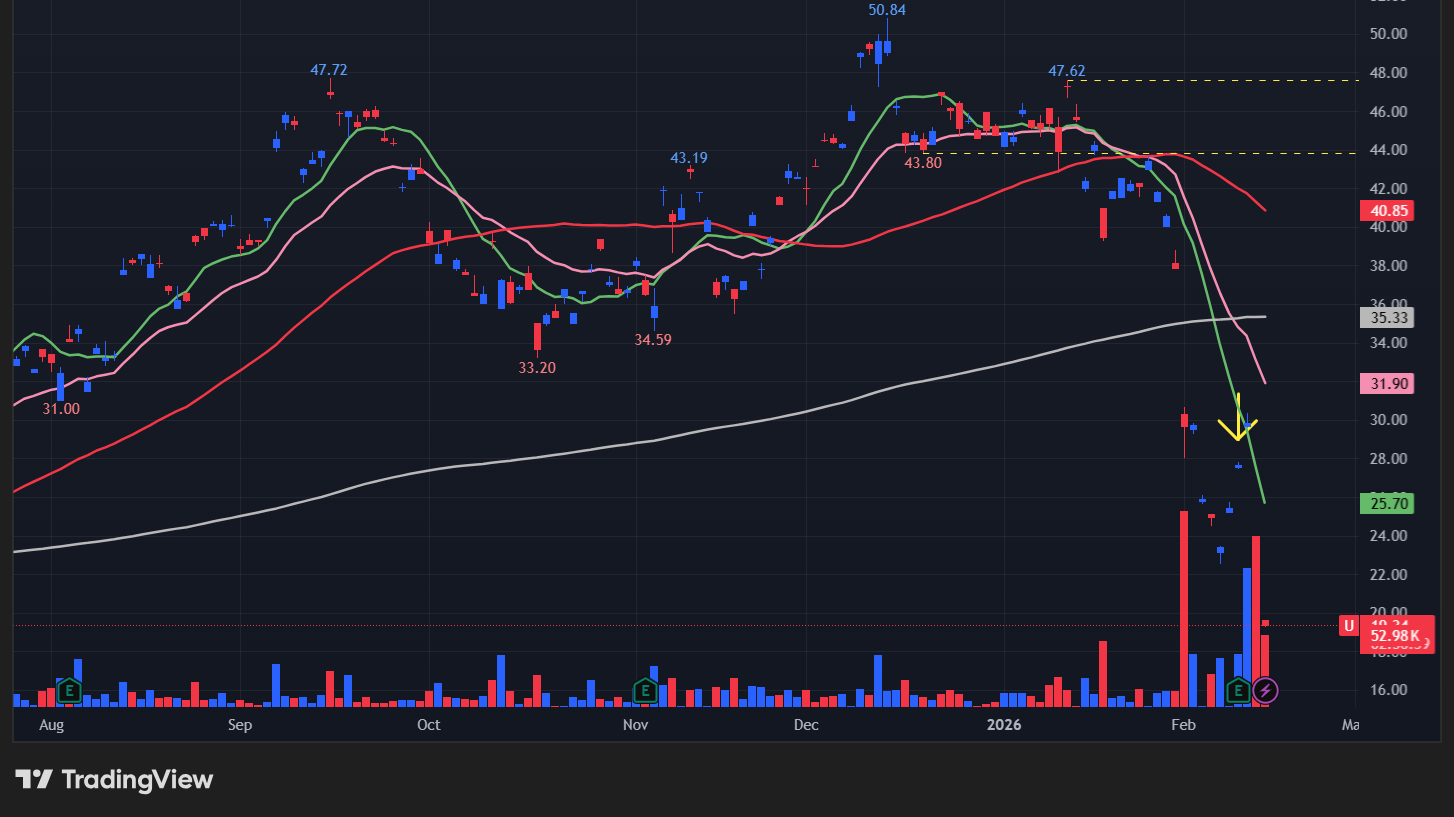Select the earnings "E" badge near early August
1454x817 pixels.
[x=68, y=690]
